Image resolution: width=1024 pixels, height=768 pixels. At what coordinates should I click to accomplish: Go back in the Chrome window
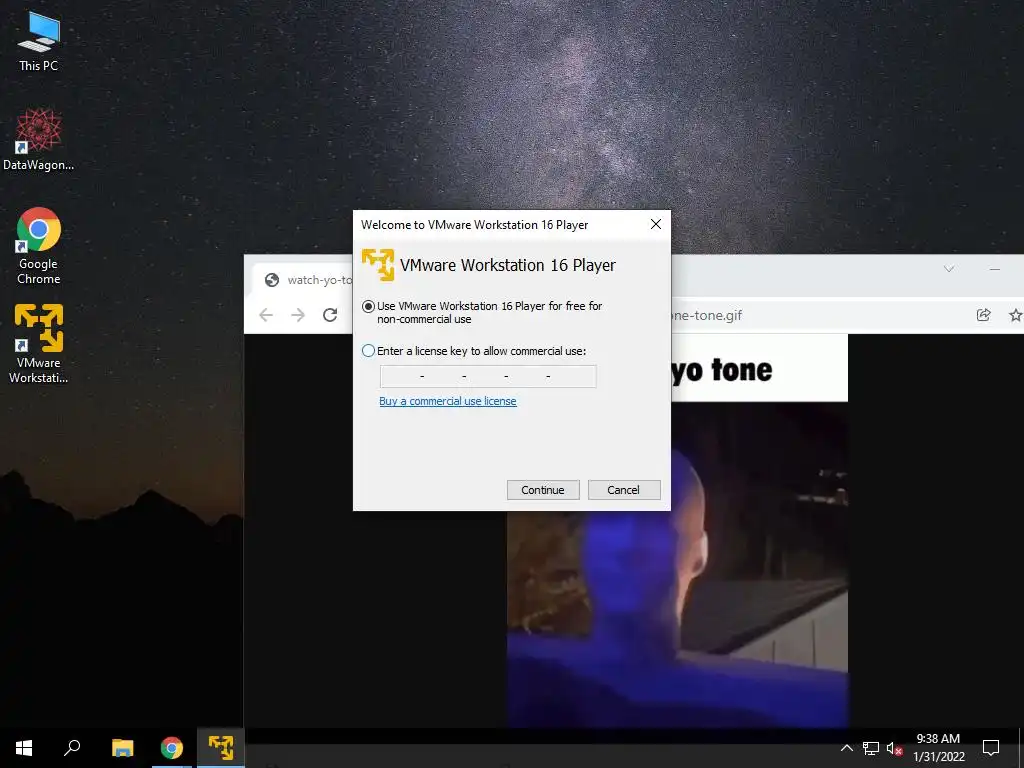(266, 315)
